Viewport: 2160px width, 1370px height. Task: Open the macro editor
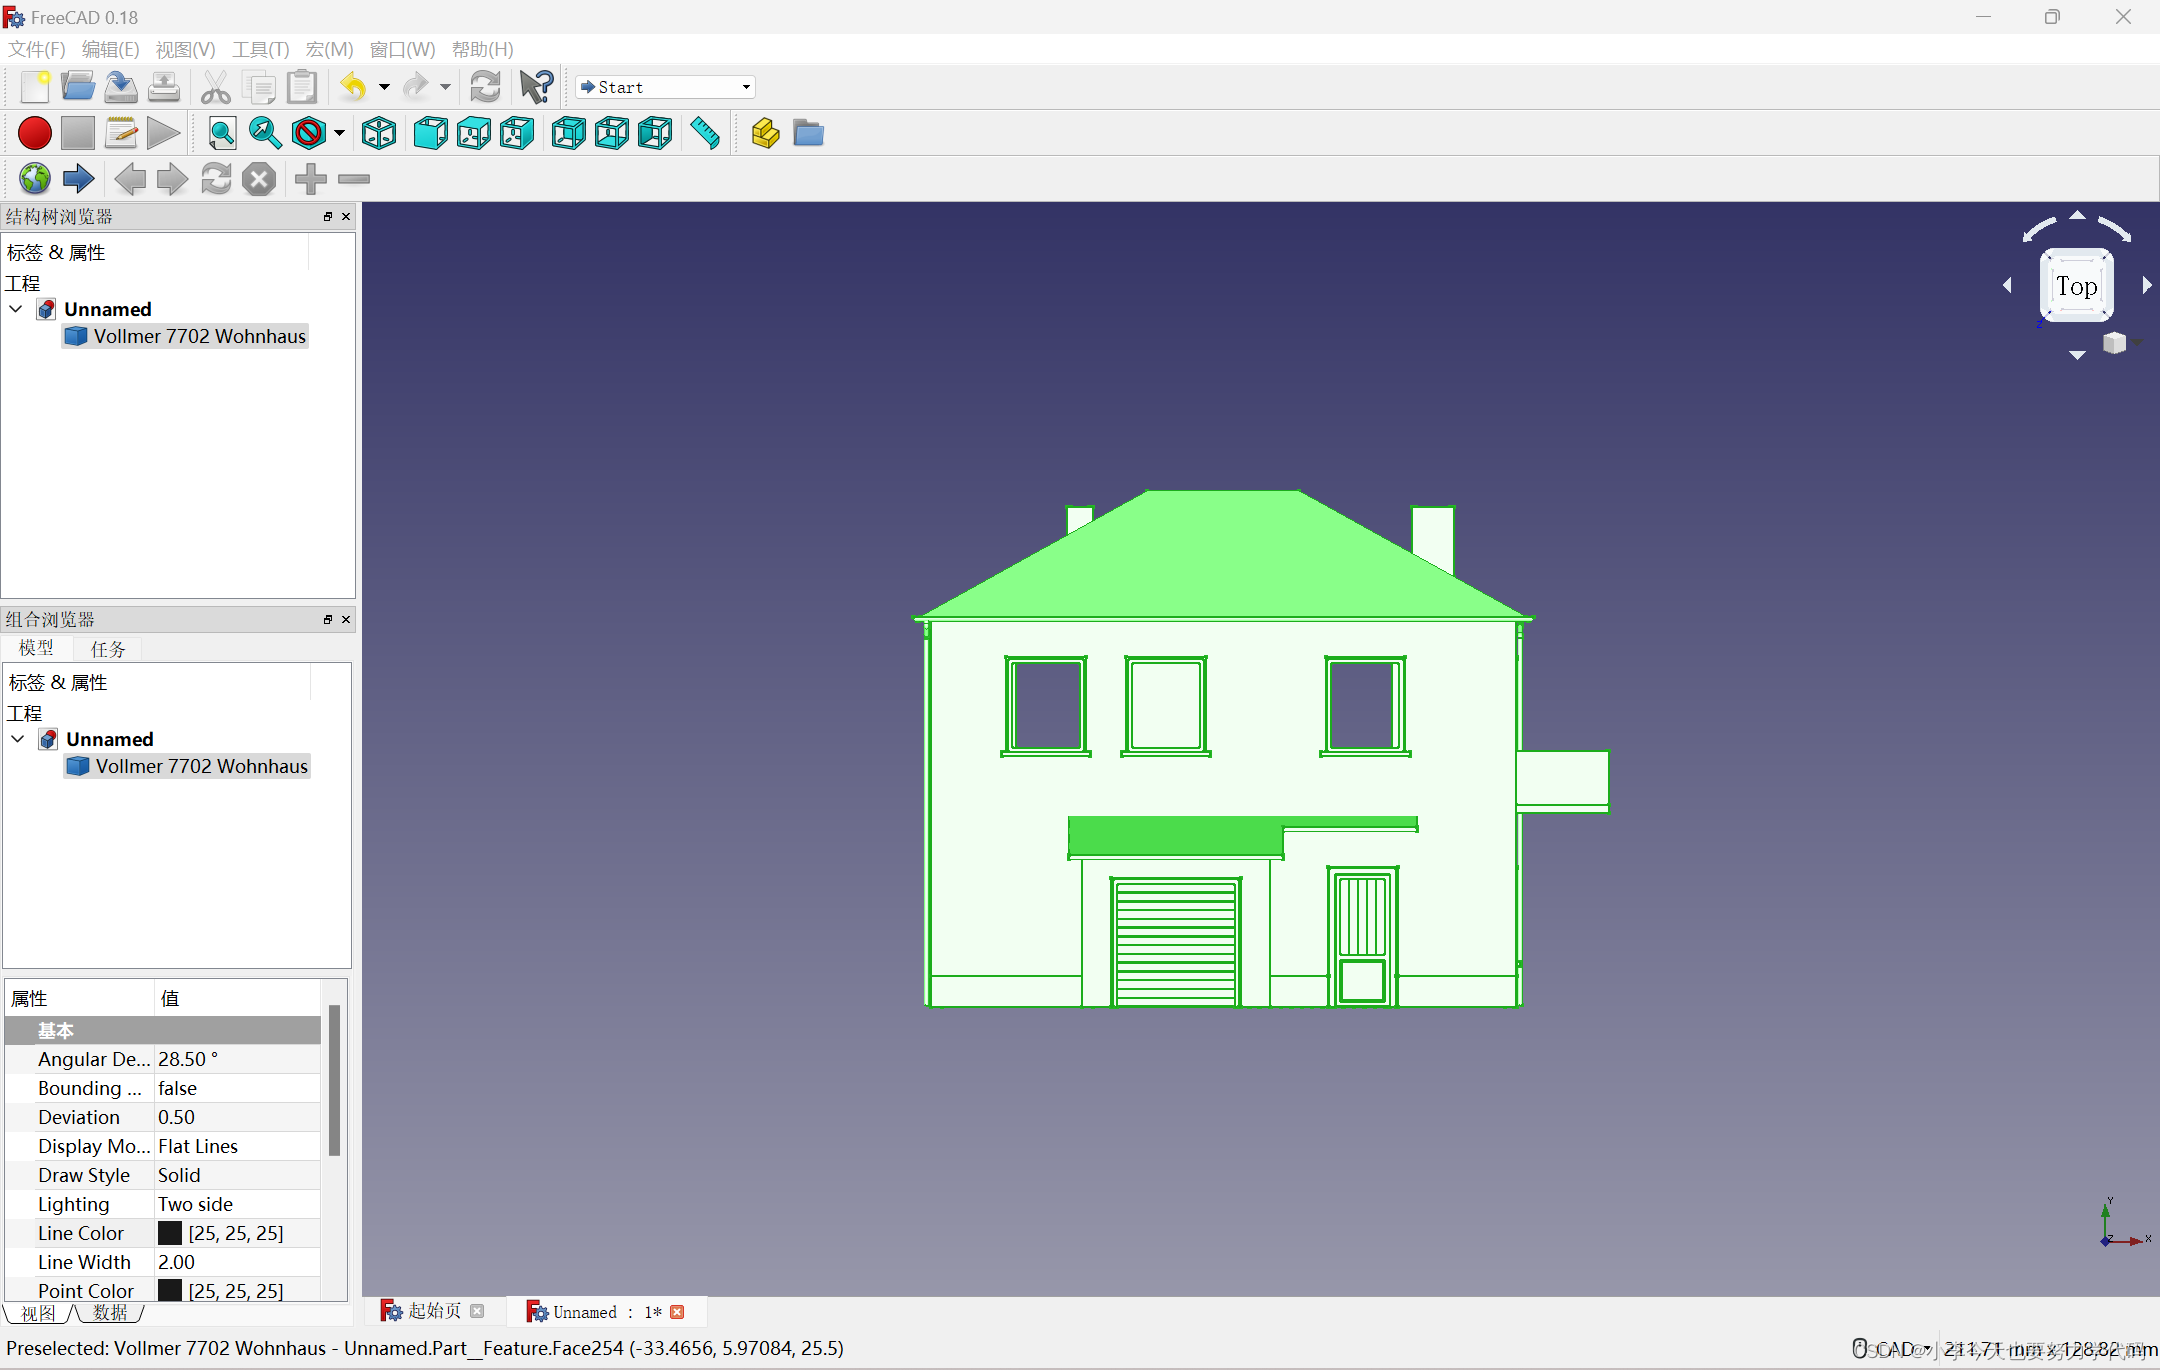click(x=121, y=133)
